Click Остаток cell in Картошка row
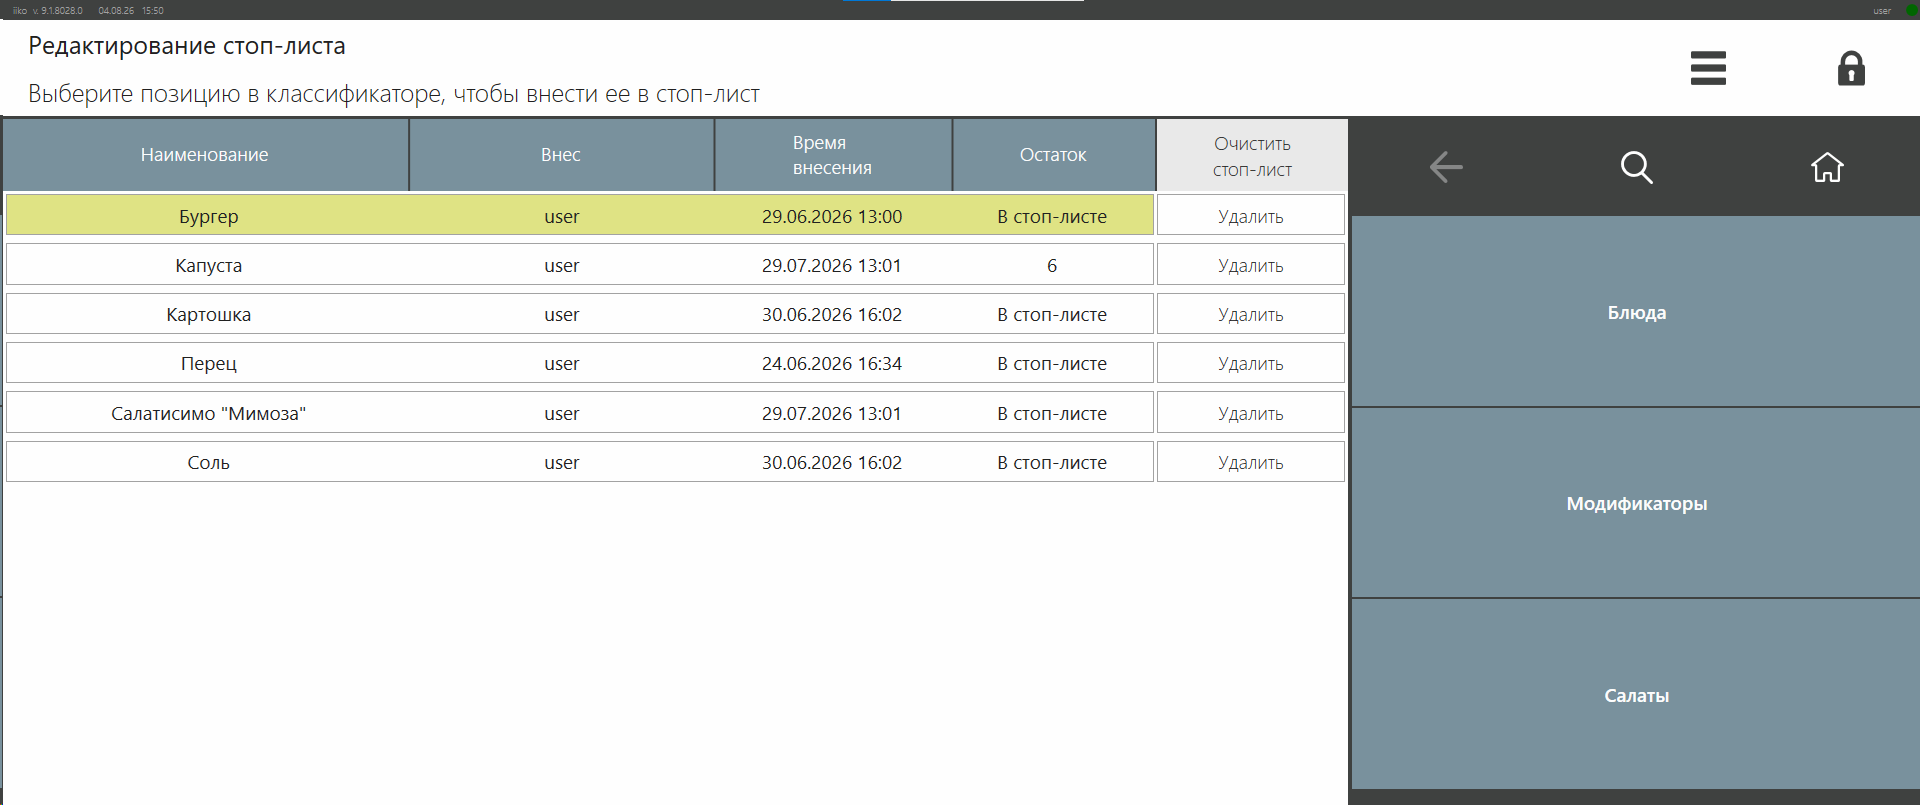Viewport: 1920px width, 805px height. tap(1052, 314)
